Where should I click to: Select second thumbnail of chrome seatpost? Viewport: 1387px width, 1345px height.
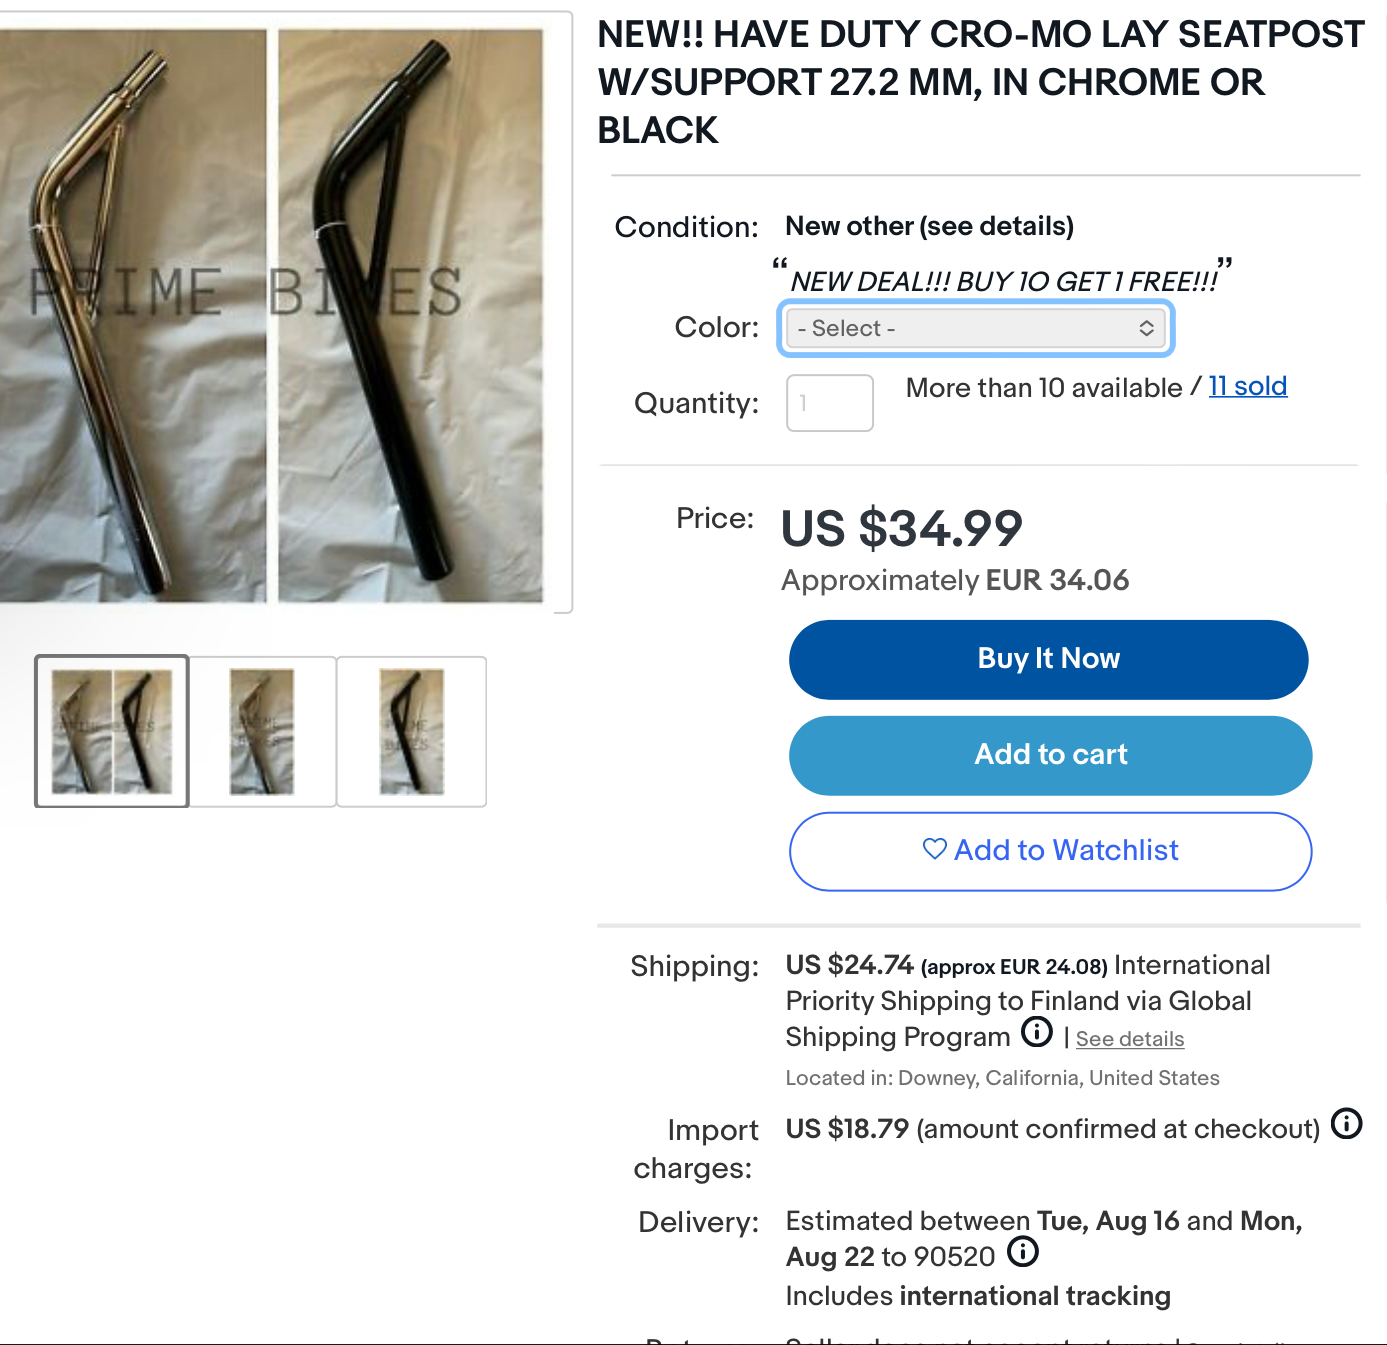click(x=262, y=731)
